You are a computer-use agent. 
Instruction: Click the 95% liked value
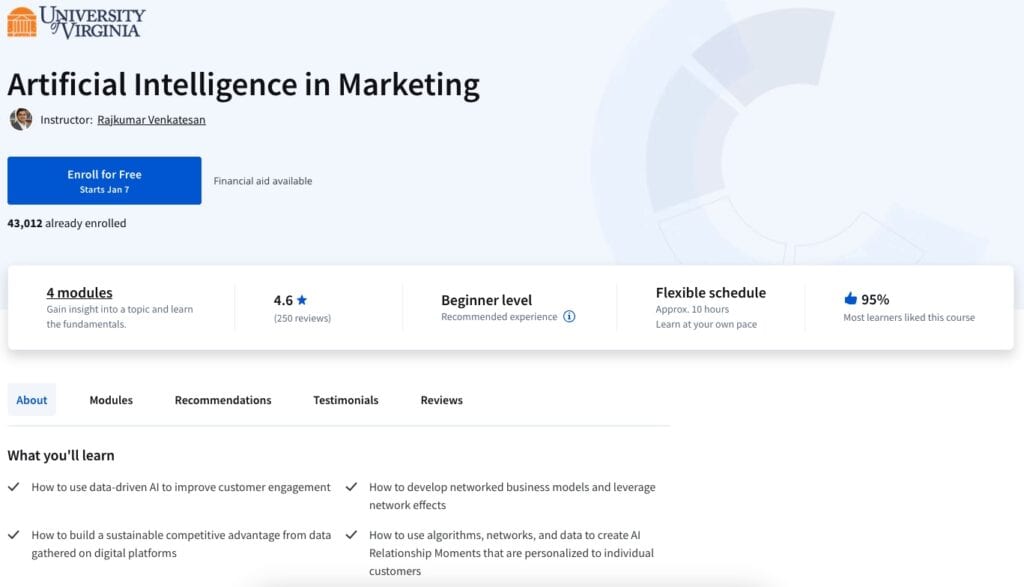click(x=875, y=299)
